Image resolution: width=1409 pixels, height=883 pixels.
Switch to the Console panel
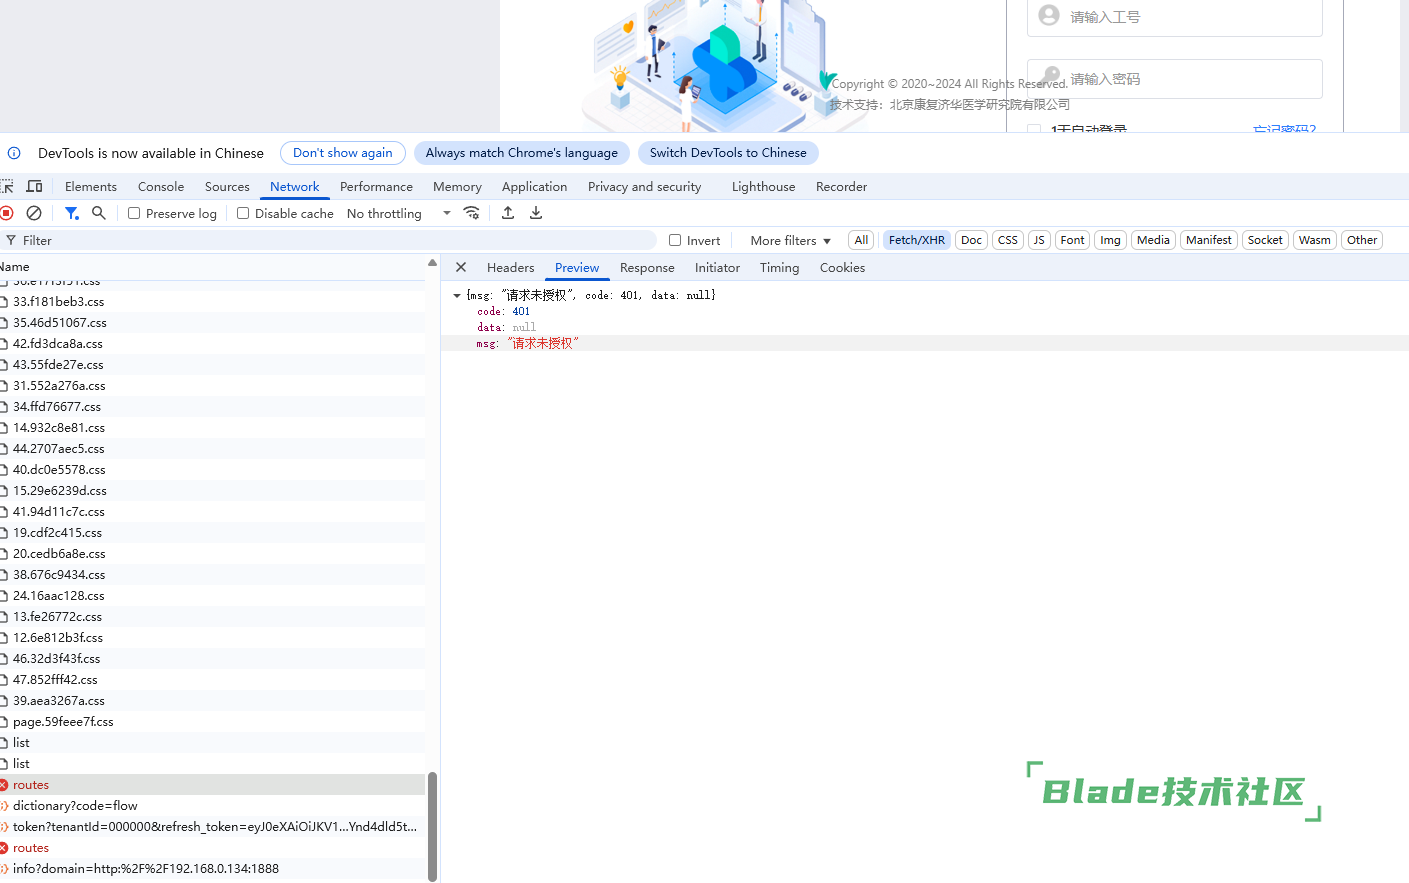click(161, 186)
